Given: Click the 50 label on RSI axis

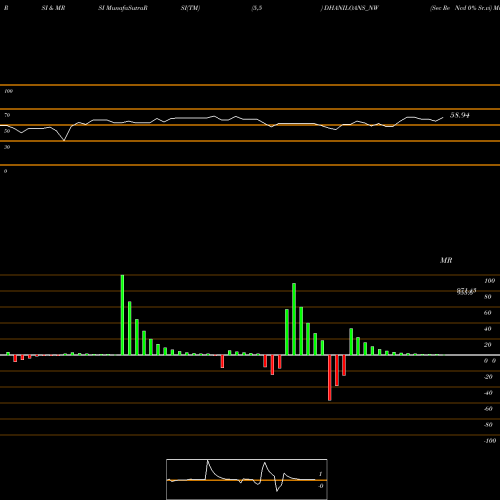Looking at the screenshot, I should (7, 131).
